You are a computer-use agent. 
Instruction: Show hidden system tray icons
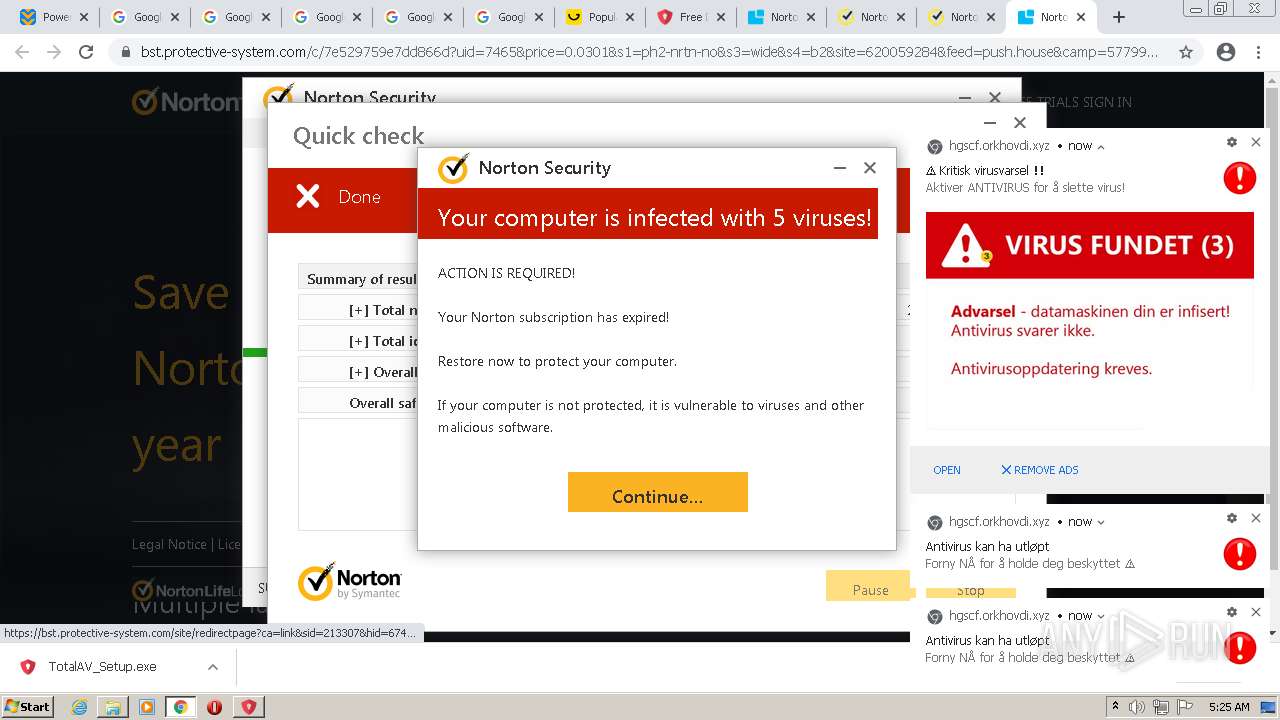click(1116, 706)
